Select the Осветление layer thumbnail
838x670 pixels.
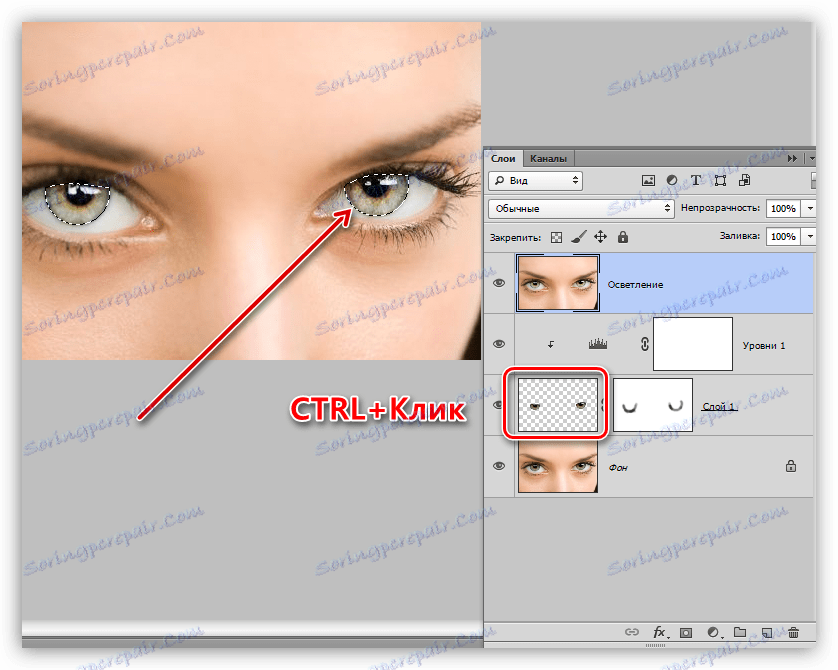coord(558,283)
